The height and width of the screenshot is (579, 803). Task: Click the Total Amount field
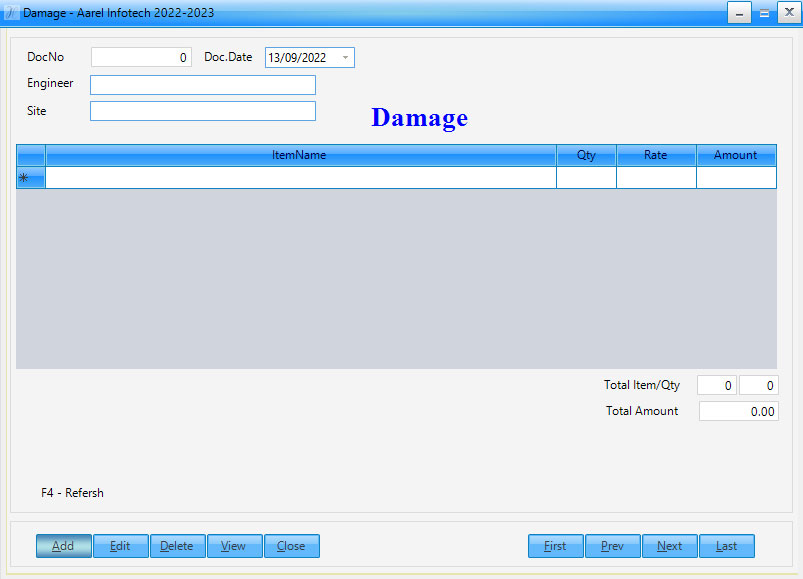(738, 411)
